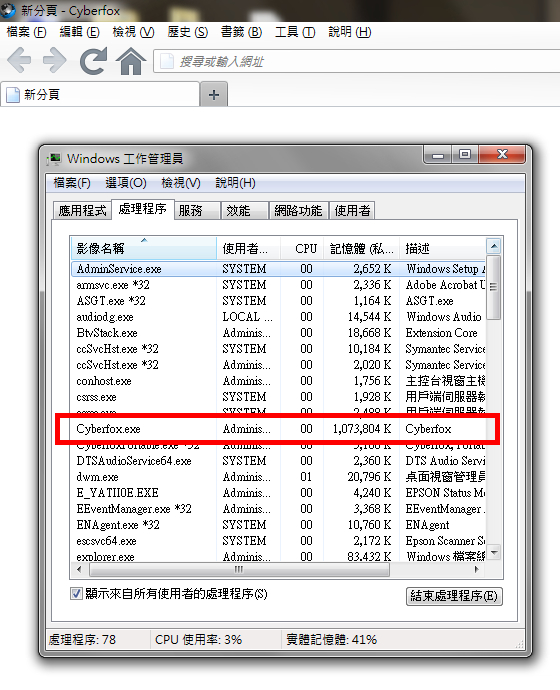
Task: Minimize the Windows 工作管理員 window
Action: tap(438, 155)
